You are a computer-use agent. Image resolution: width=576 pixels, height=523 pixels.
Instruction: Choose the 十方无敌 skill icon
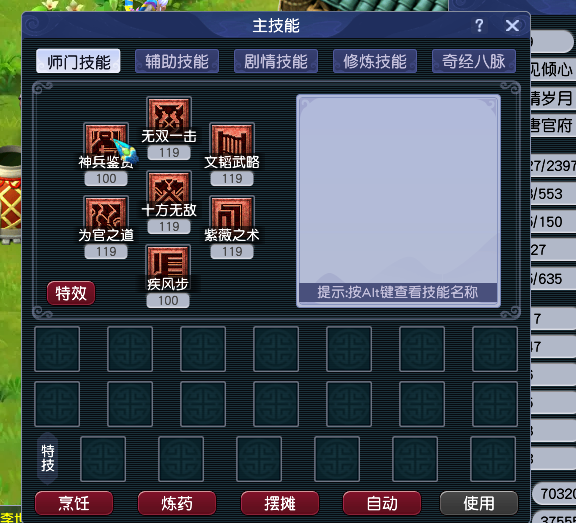(169, 192)
